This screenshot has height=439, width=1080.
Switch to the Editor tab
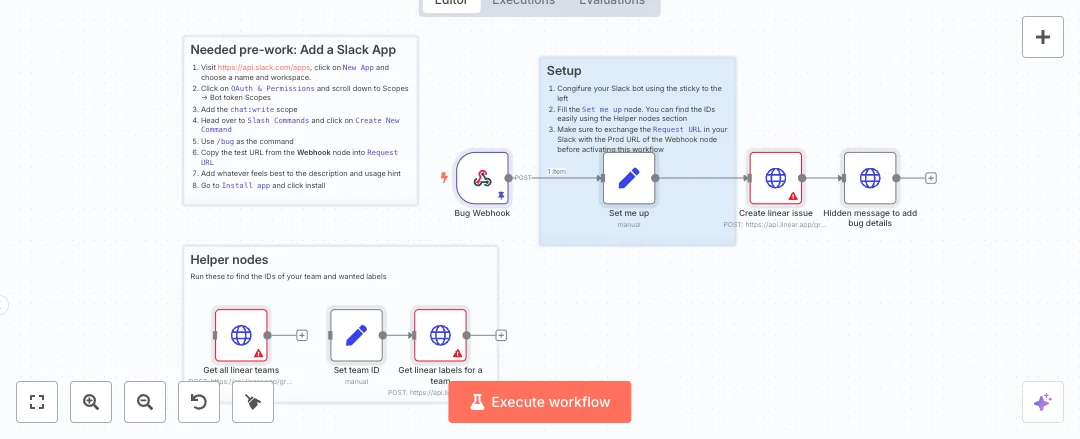pyautogui.click(x=451, y=3)
